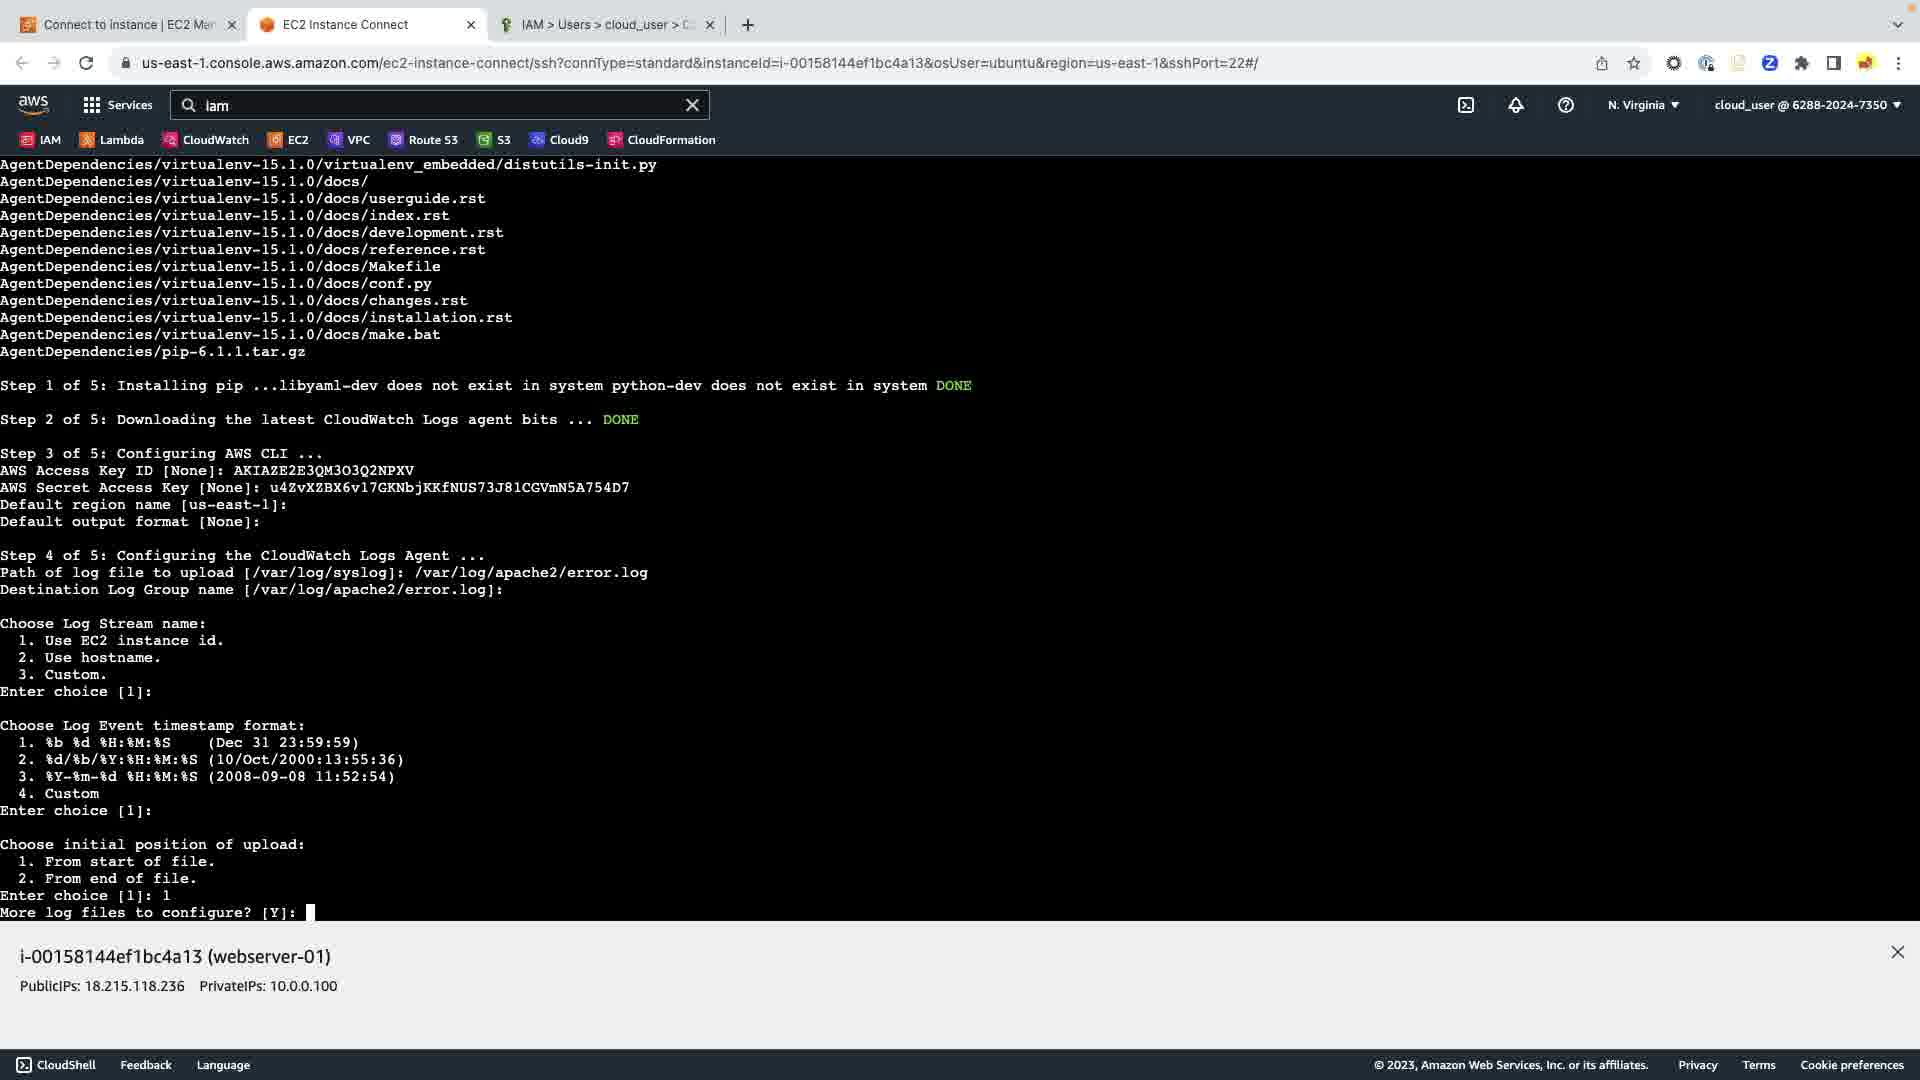
Task: Clear the iam search text
Action: coord(692,105)
